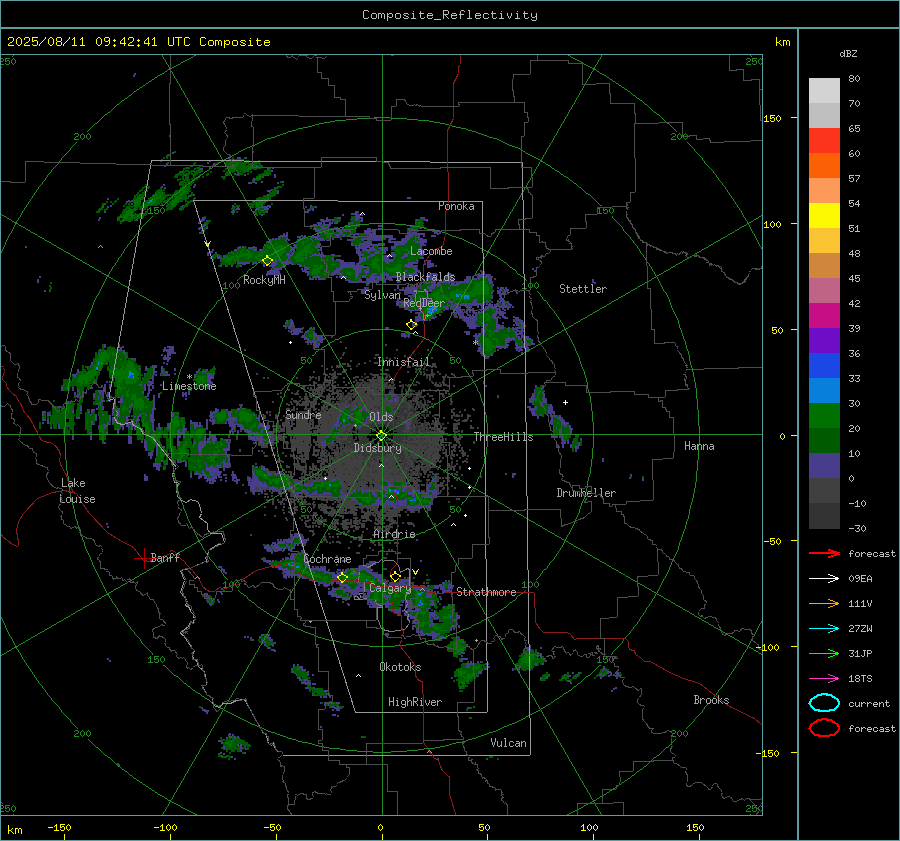This screenshot has width=900, height=841.
Task: Click the ThreeHills label
Action: coord(503,437)
